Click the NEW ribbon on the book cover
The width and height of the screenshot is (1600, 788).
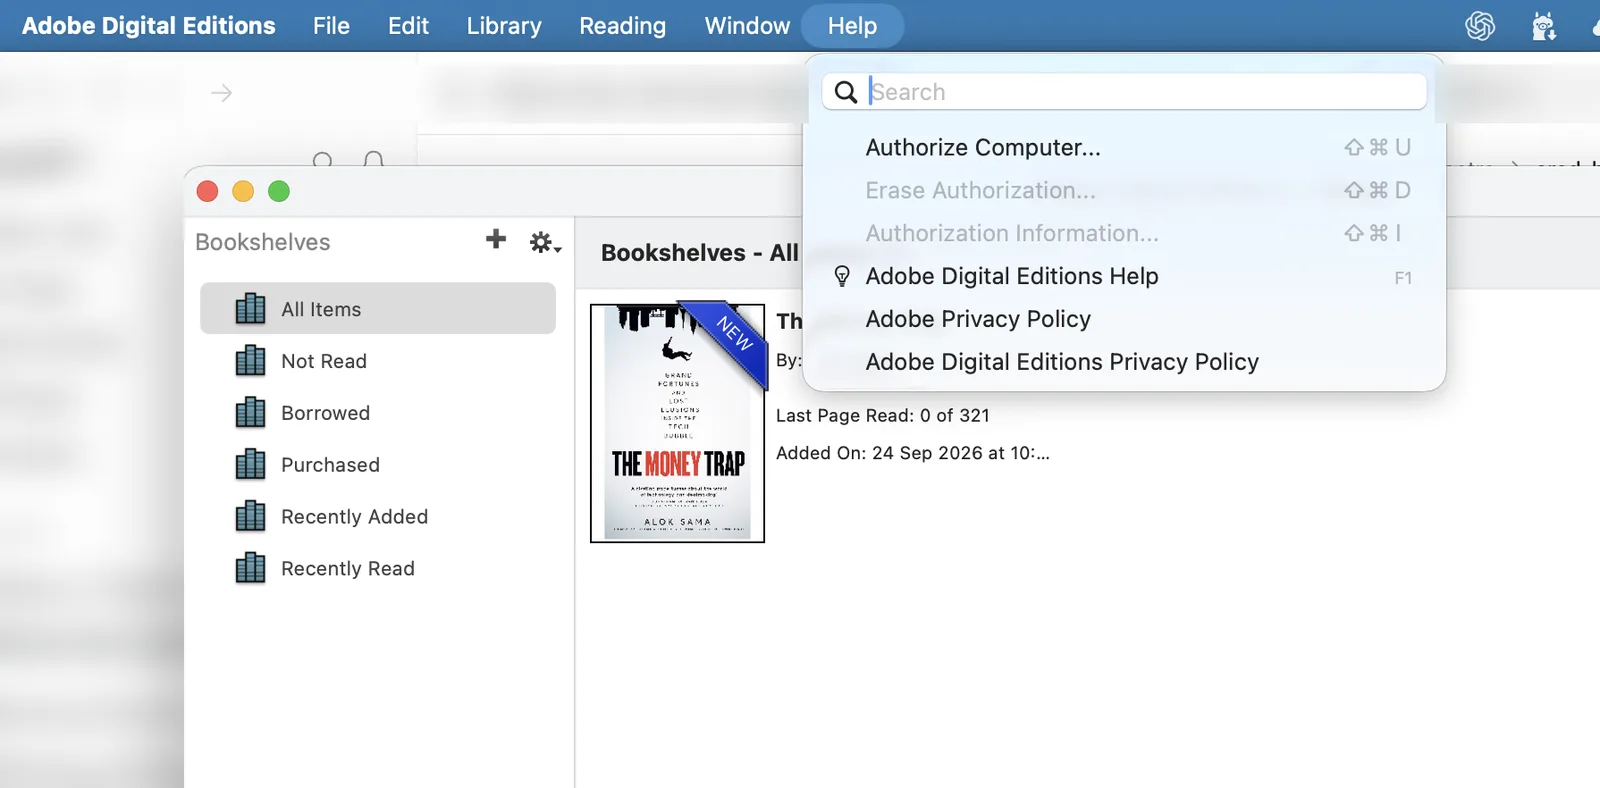tap(732, 335)
